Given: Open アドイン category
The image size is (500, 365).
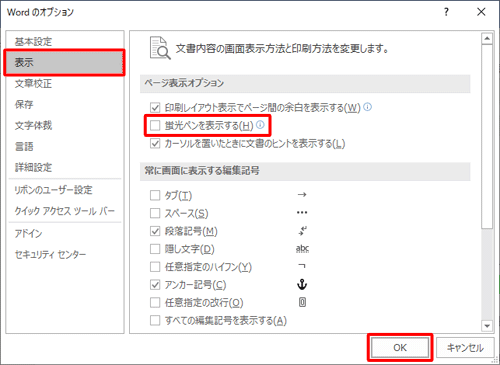Looking at the screenshot, I should [x=28, y=234].
